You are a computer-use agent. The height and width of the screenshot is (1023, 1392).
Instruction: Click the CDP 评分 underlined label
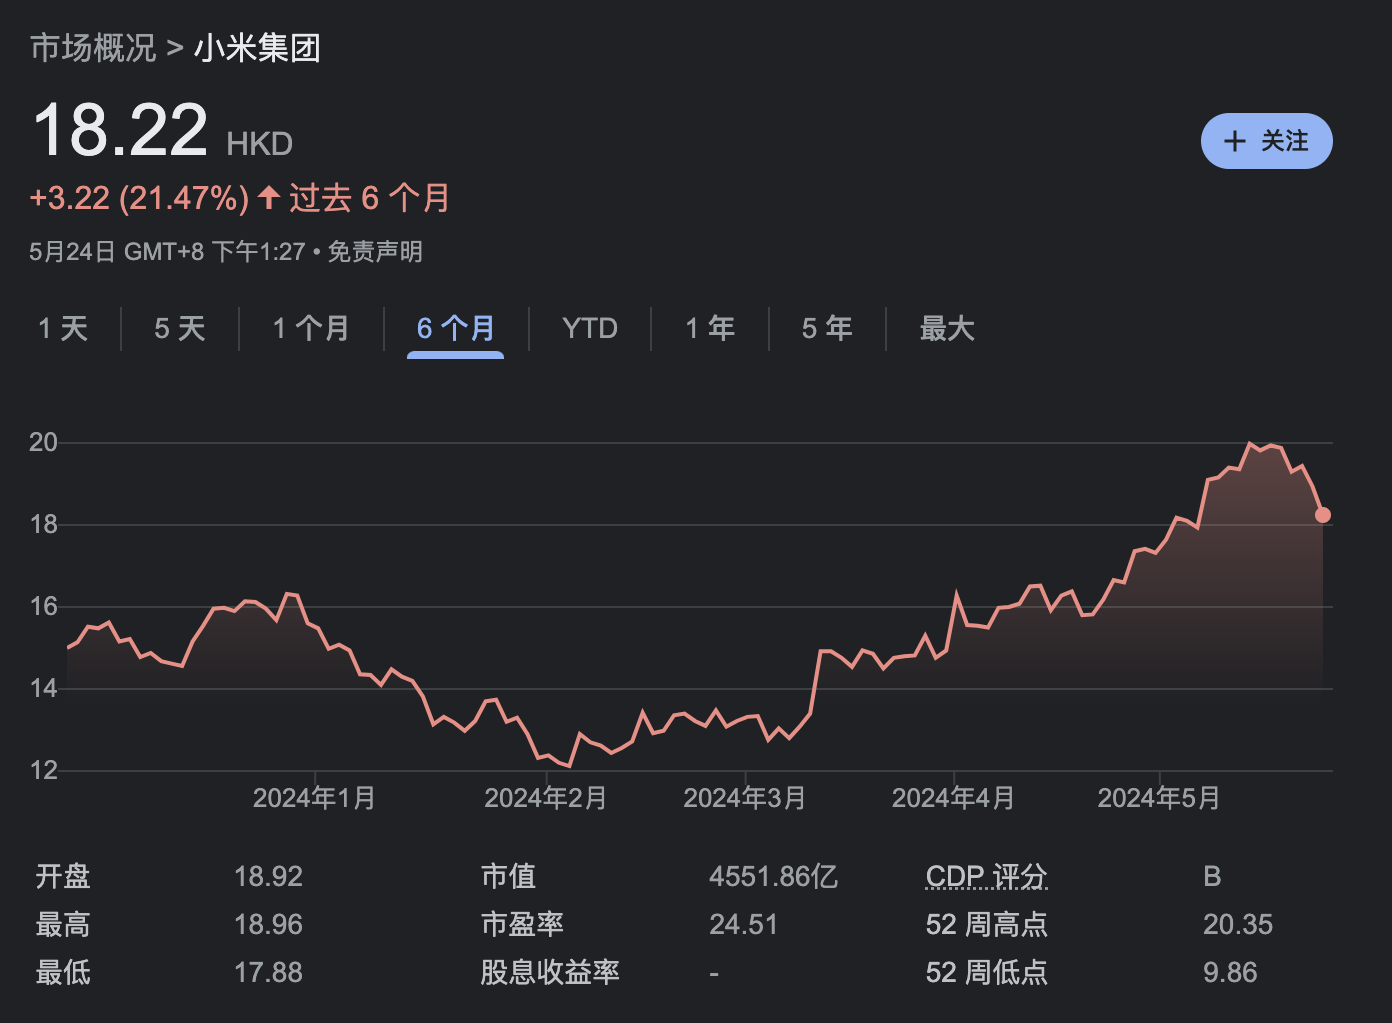click(x=986, y=877)
